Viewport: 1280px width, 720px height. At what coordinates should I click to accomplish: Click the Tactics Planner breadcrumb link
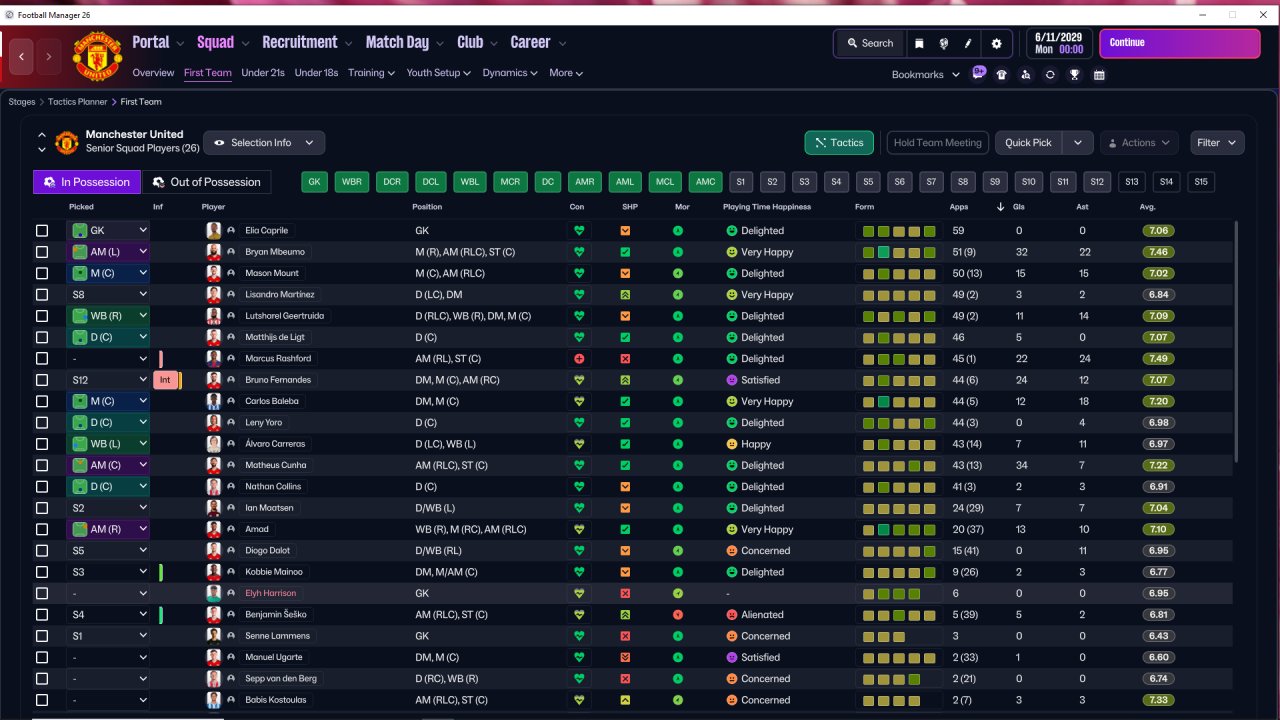tap(76, 102)
